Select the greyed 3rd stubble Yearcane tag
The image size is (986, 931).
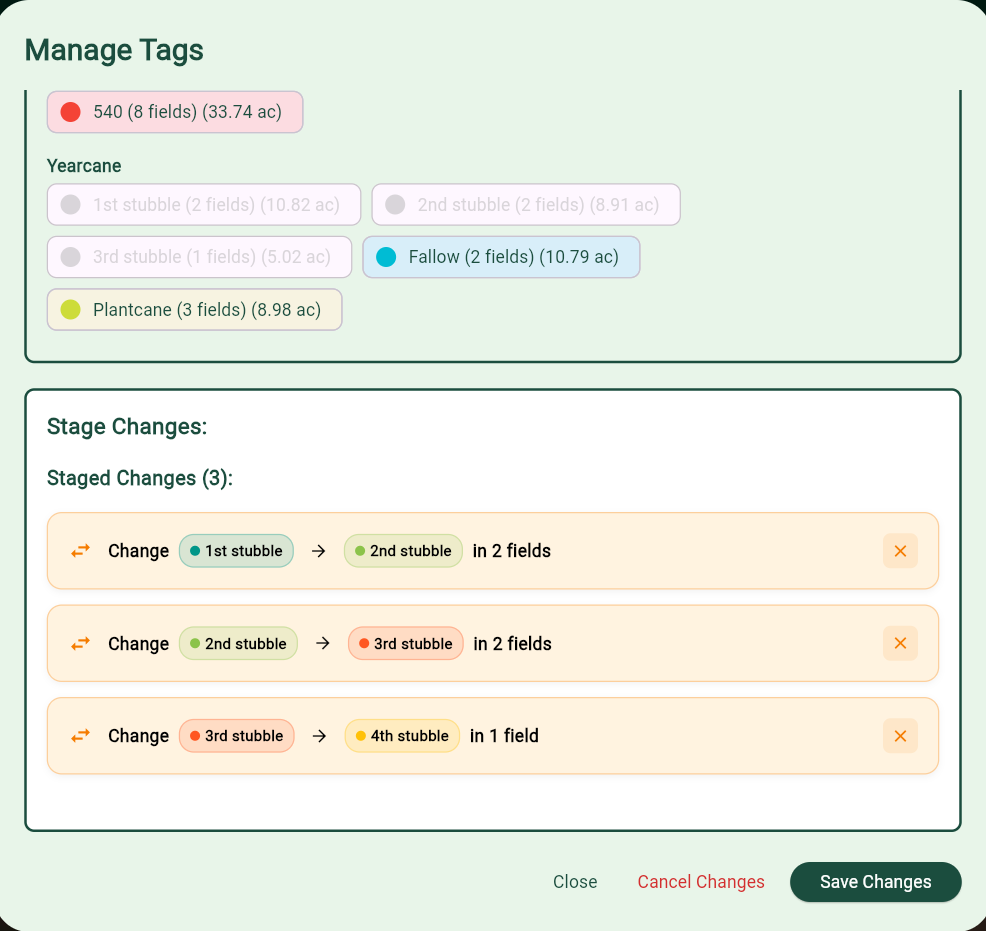pyautogui.click(x=199, y=257)
